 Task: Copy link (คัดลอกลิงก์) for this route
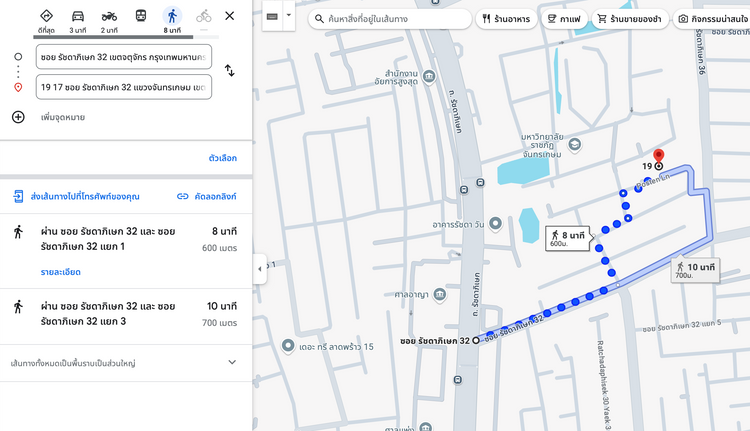[x=207, y=196]
